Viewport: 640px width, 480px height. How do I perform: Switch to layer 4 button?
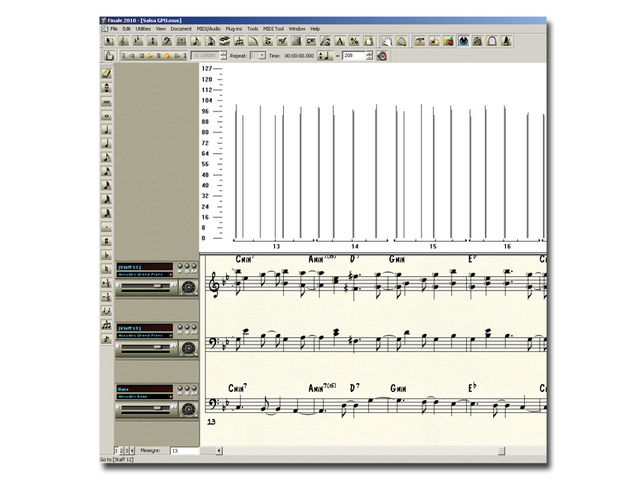click(x=132, y=451)
